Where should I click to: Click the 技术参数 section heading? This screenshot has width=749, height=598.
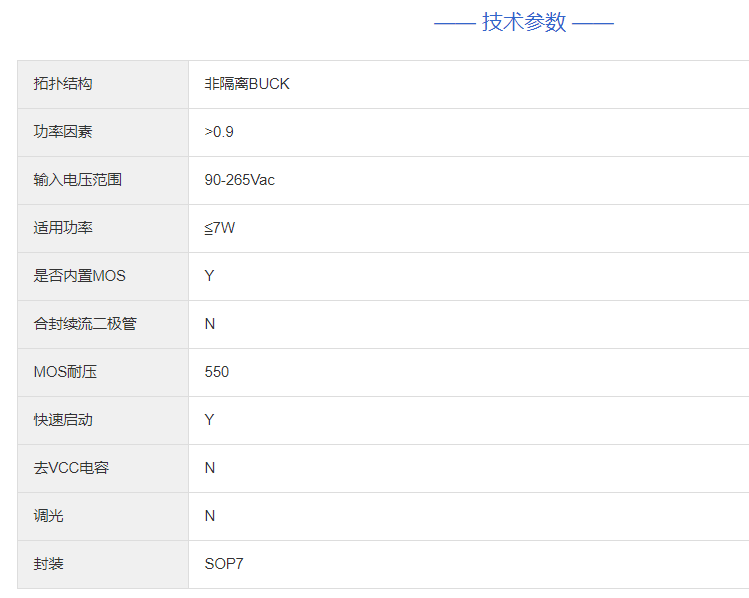524,22
